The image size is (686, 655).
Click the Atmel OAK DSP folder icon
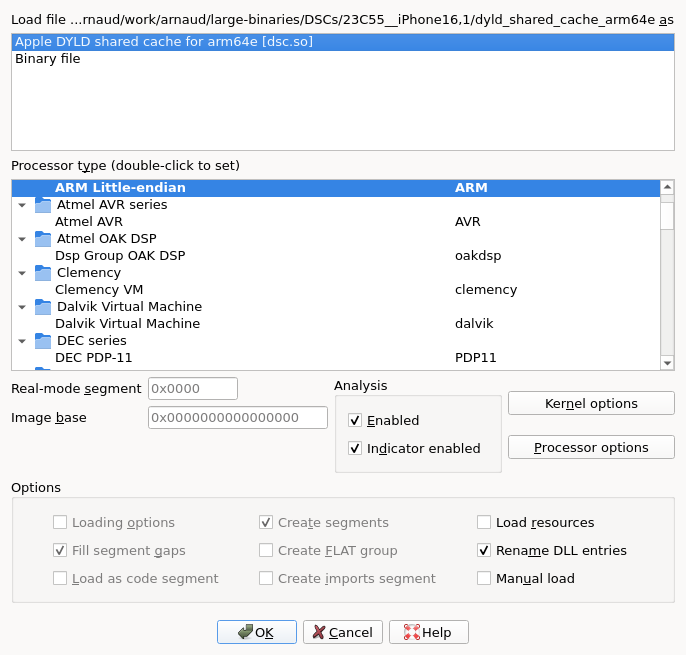click(x=43, y=239)
